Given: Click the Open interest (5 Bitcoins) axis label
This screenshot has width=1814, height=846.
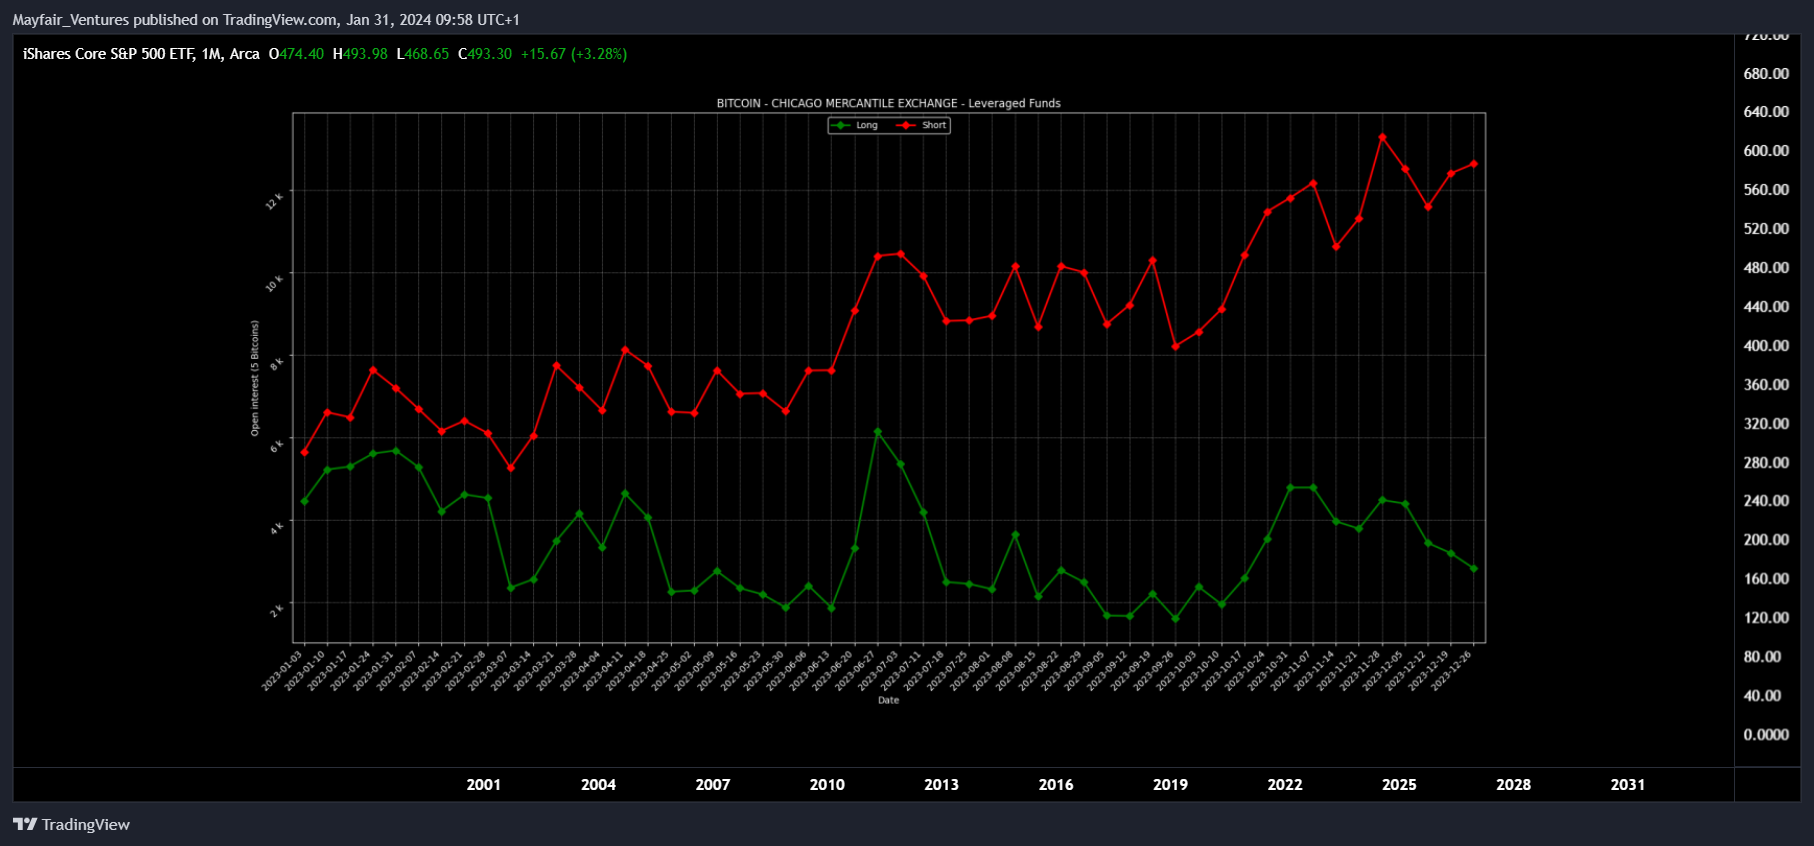Looking at the screenshot, I should point(255,378).
